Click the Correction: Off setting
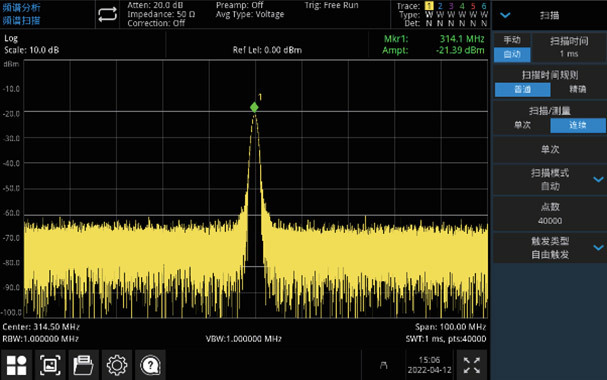This screenshot has height=380, width=607. pos(156,23)
